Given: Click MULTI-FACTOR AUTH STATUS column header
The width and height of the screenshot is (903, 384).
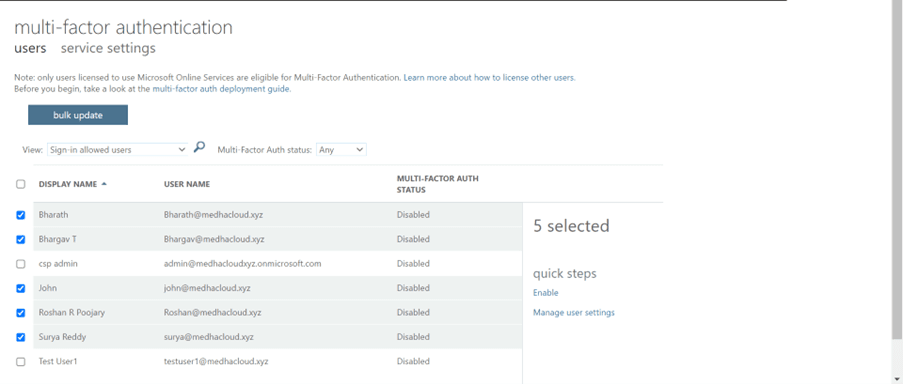Looking at the screenshot, I should [x=438, y=184].
